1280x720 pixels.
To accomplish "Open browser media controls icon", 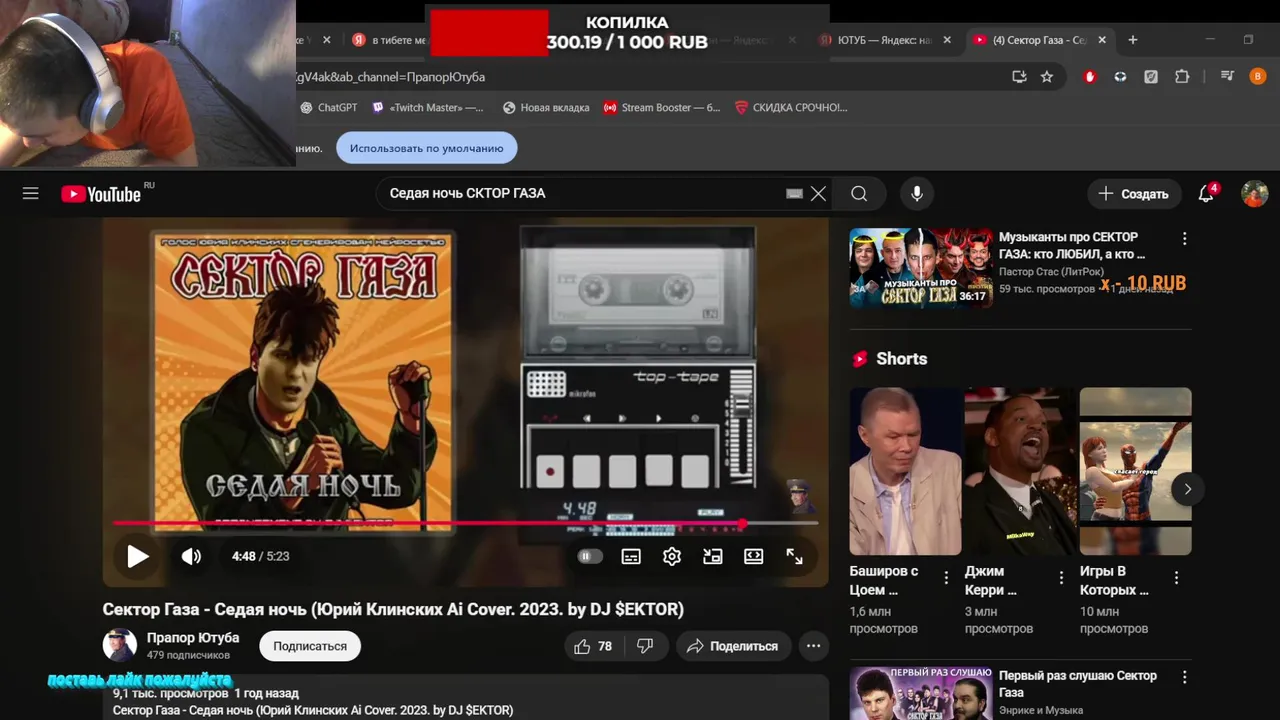I will point(1227,77).
